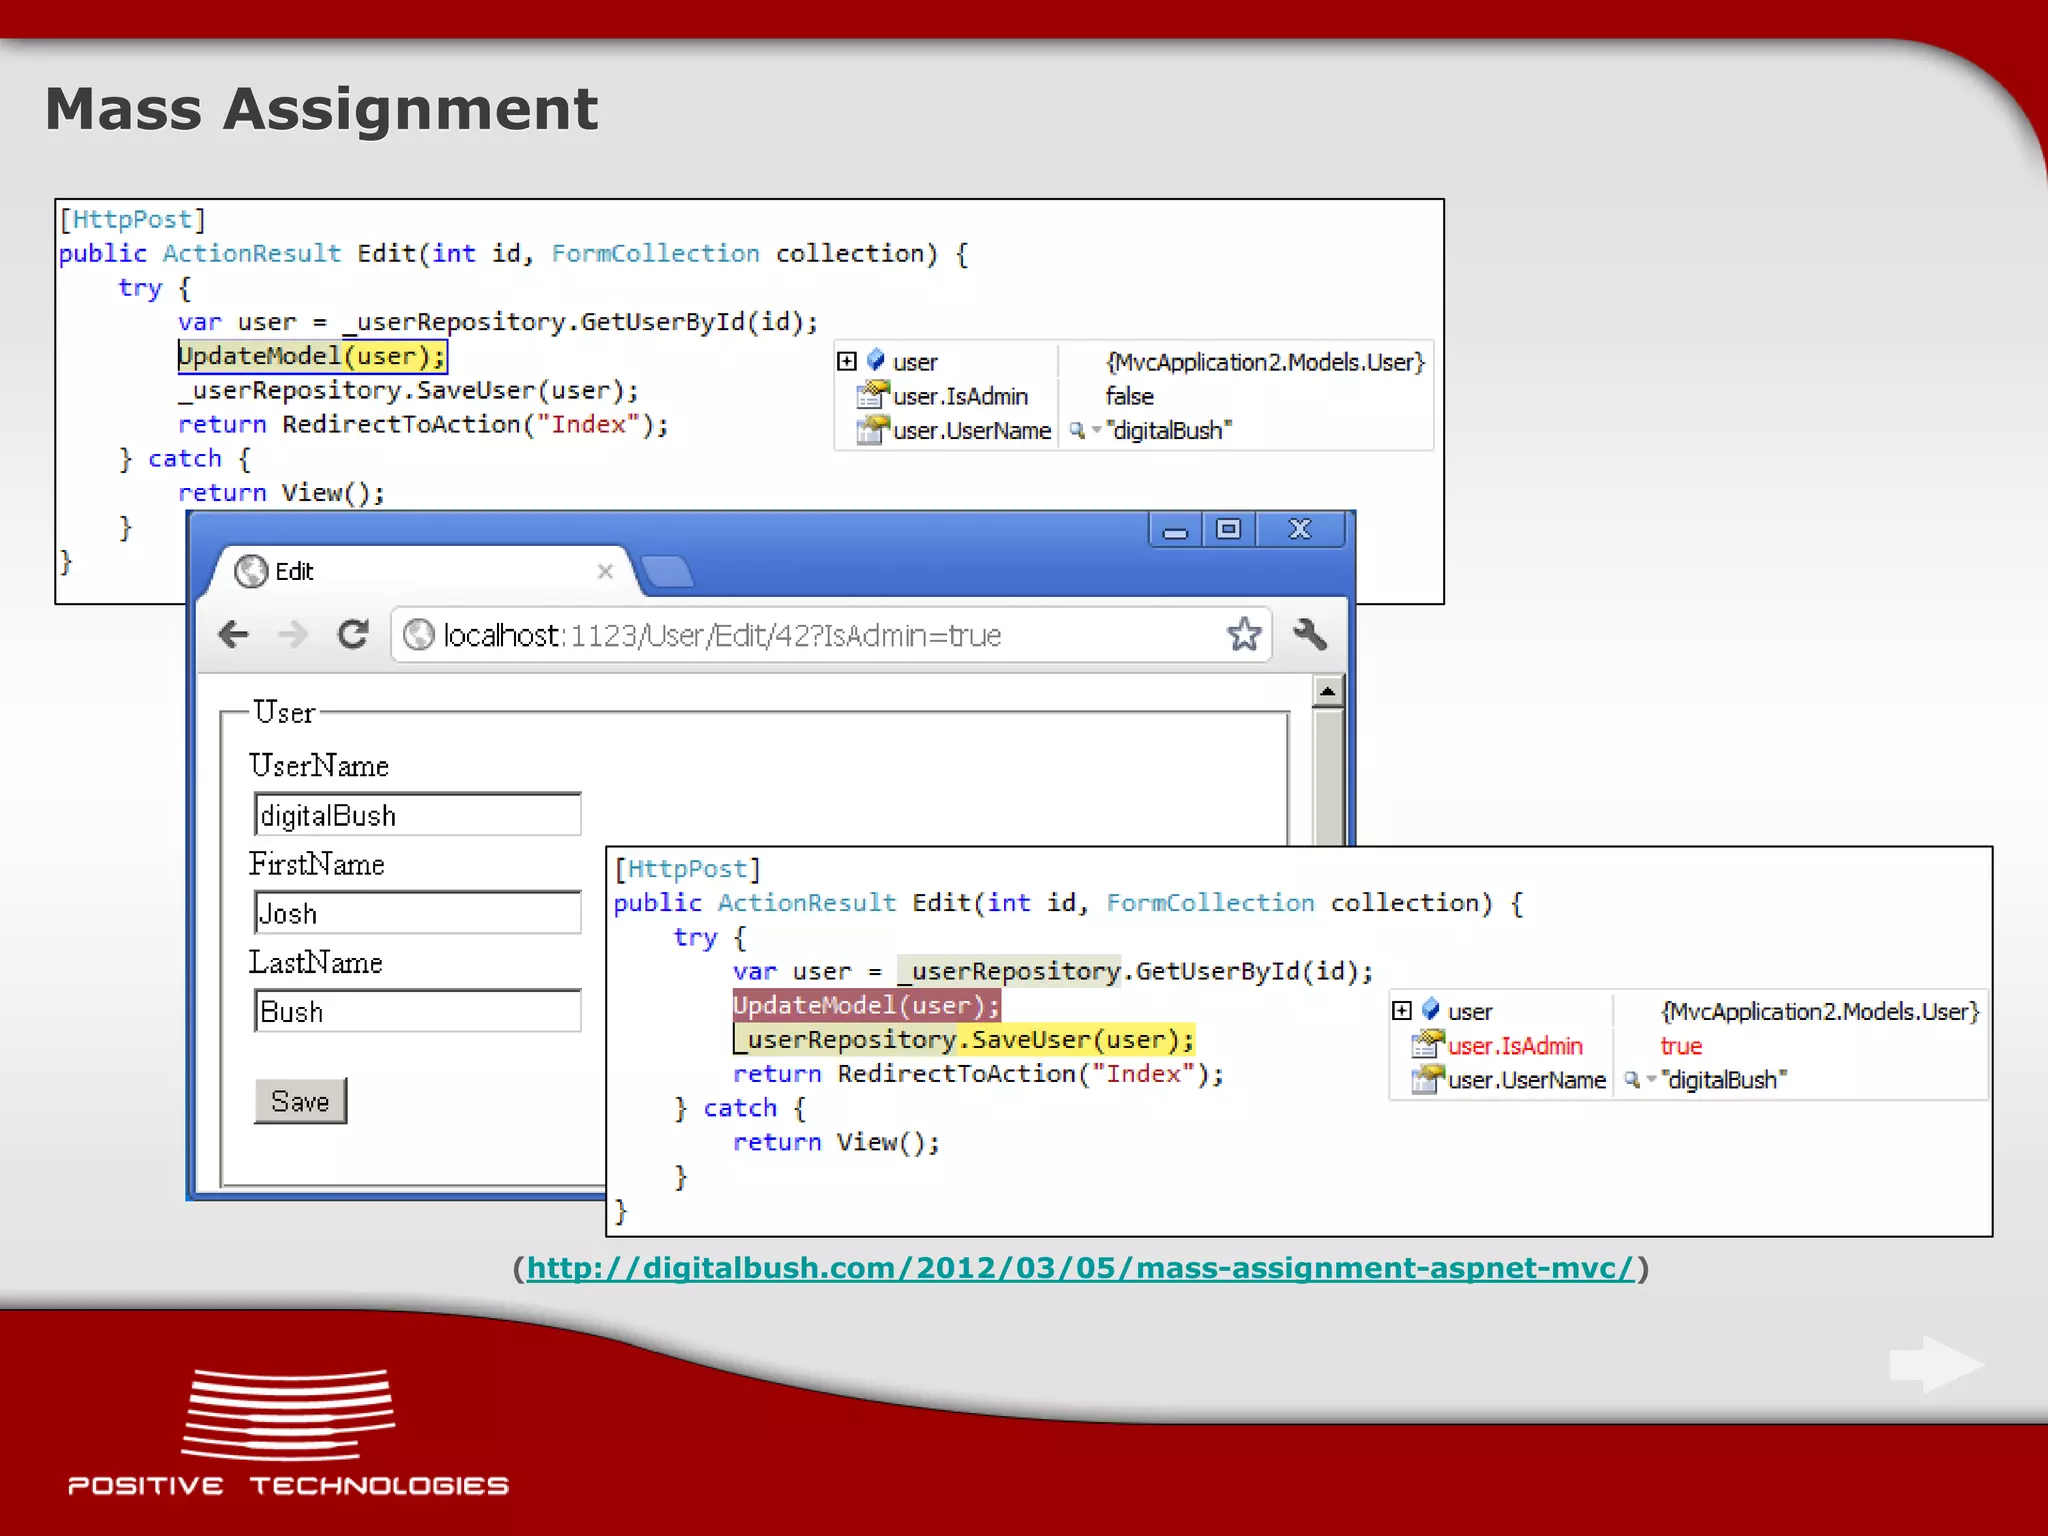The height and width of the screenshot is (1536, 2048).
Task: Close the browser window
Action: (1300, 529)
